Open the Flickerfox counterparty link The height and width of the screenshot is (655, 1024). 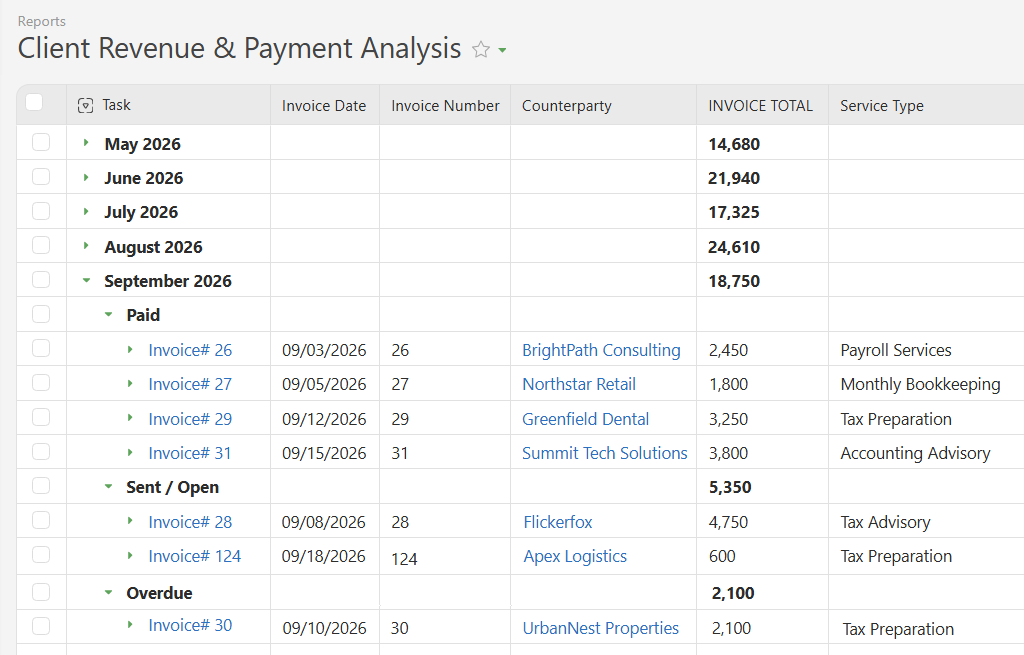point(558,522)
